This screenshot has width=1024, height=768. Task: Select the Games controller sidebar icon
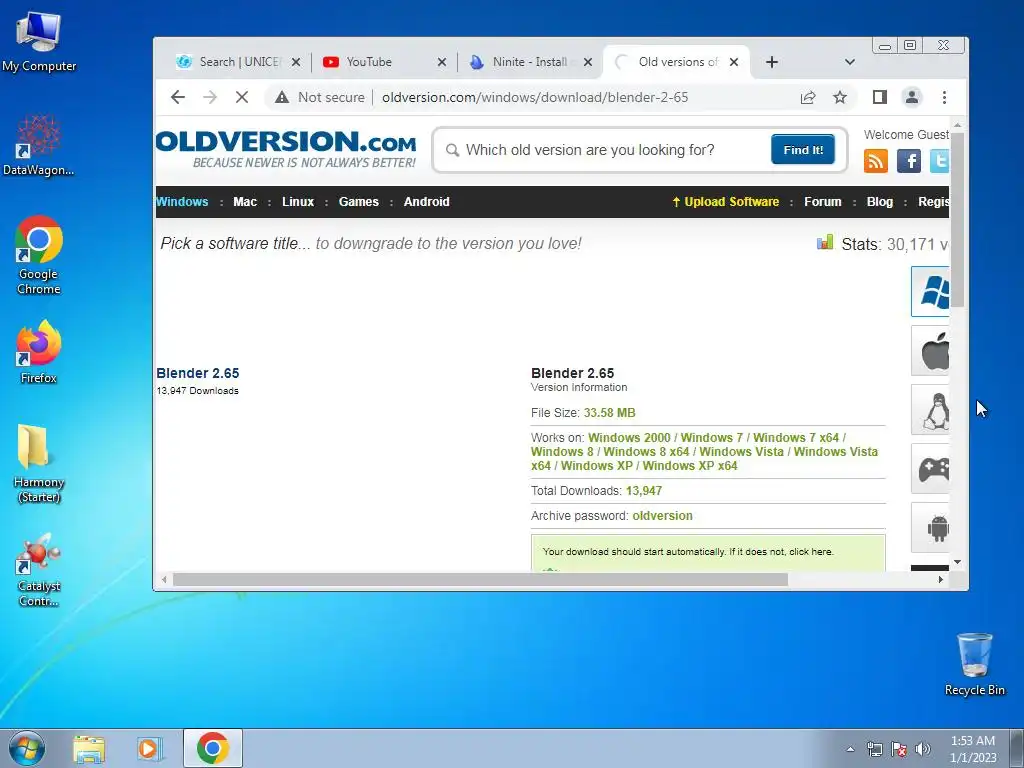point(931,469)
